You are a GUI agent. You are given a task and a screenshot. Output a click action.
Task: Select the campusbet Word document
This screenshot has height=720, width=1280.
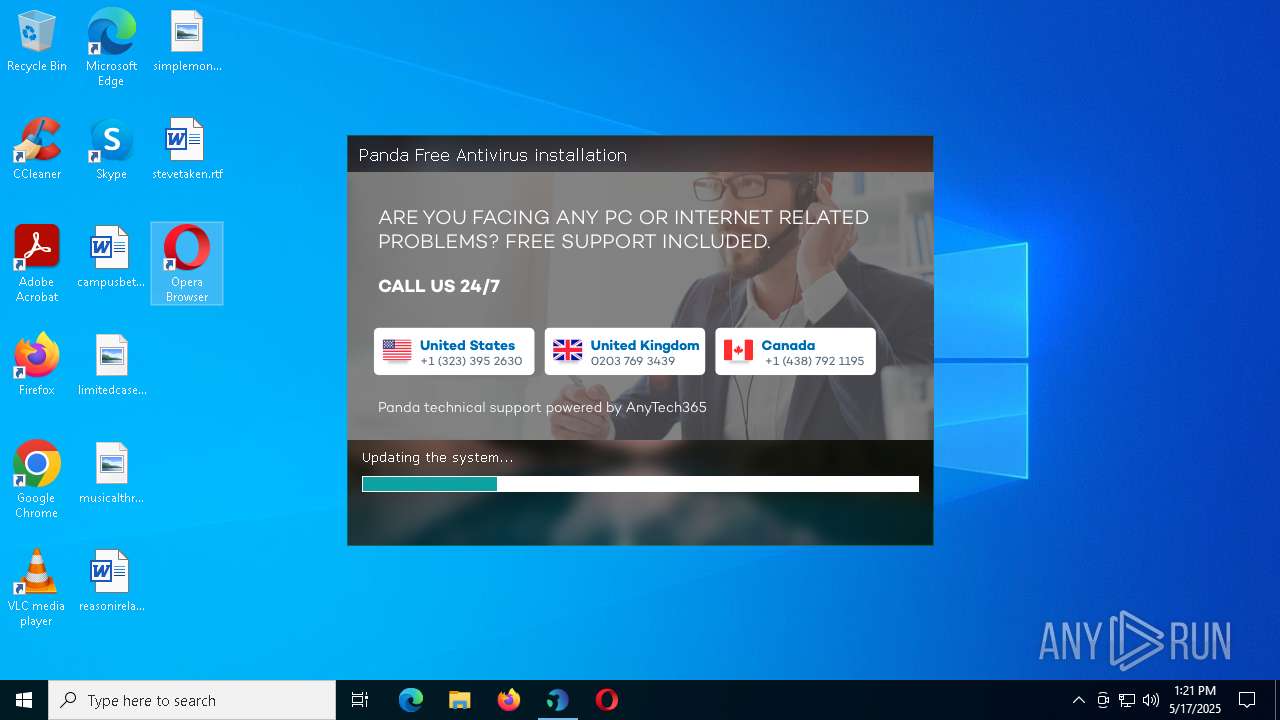(x=111, y=258)
